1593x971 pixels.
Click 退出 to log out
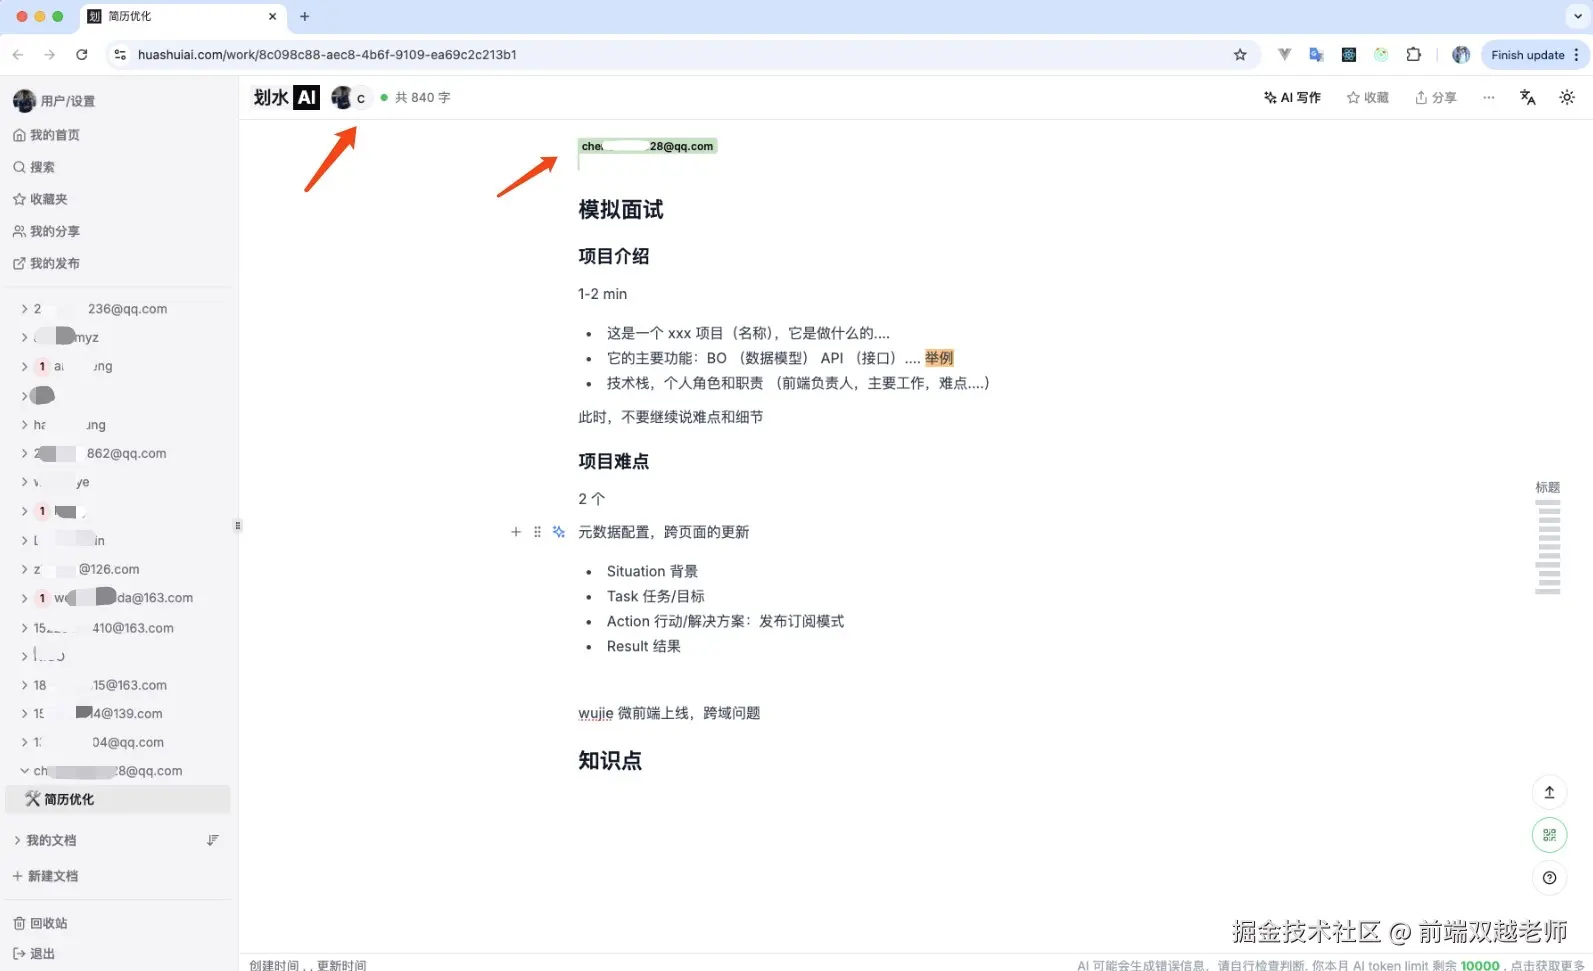pyautogui.click(x=34, y=954)
